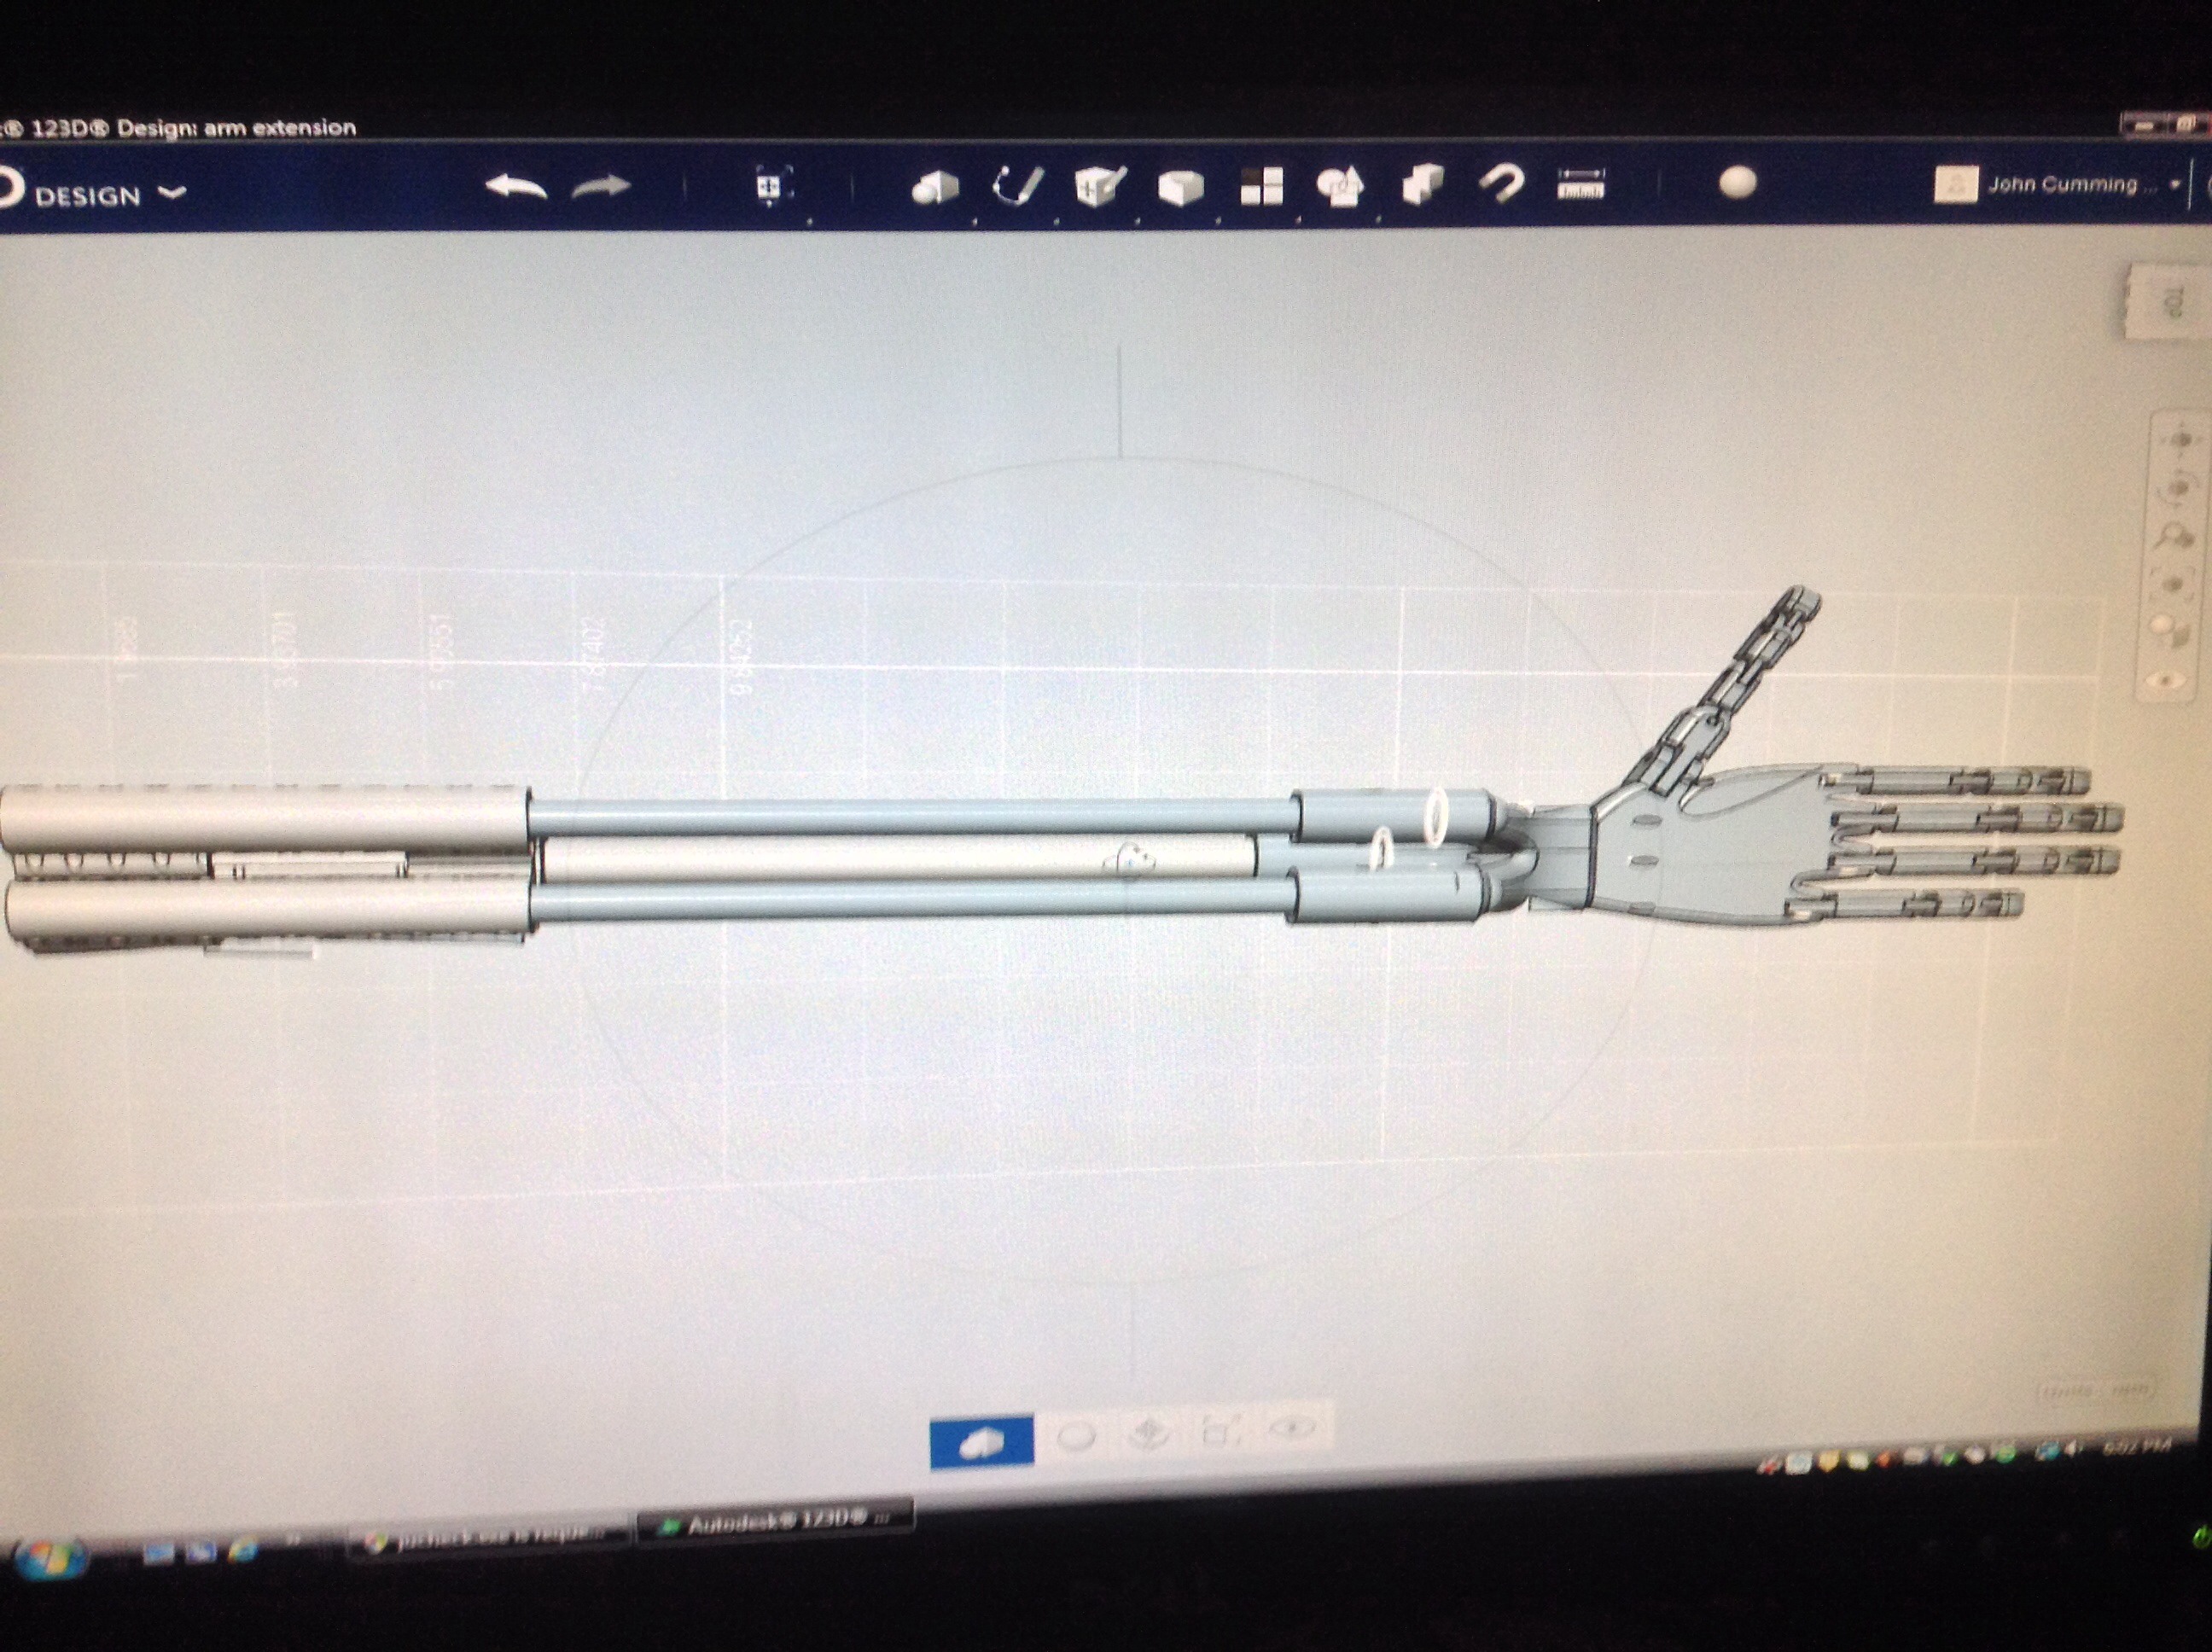Screen dimensions: 2212x1652
Task: Select the upper left cylinder sleeve of arm
Action: (x=267, y=819)
